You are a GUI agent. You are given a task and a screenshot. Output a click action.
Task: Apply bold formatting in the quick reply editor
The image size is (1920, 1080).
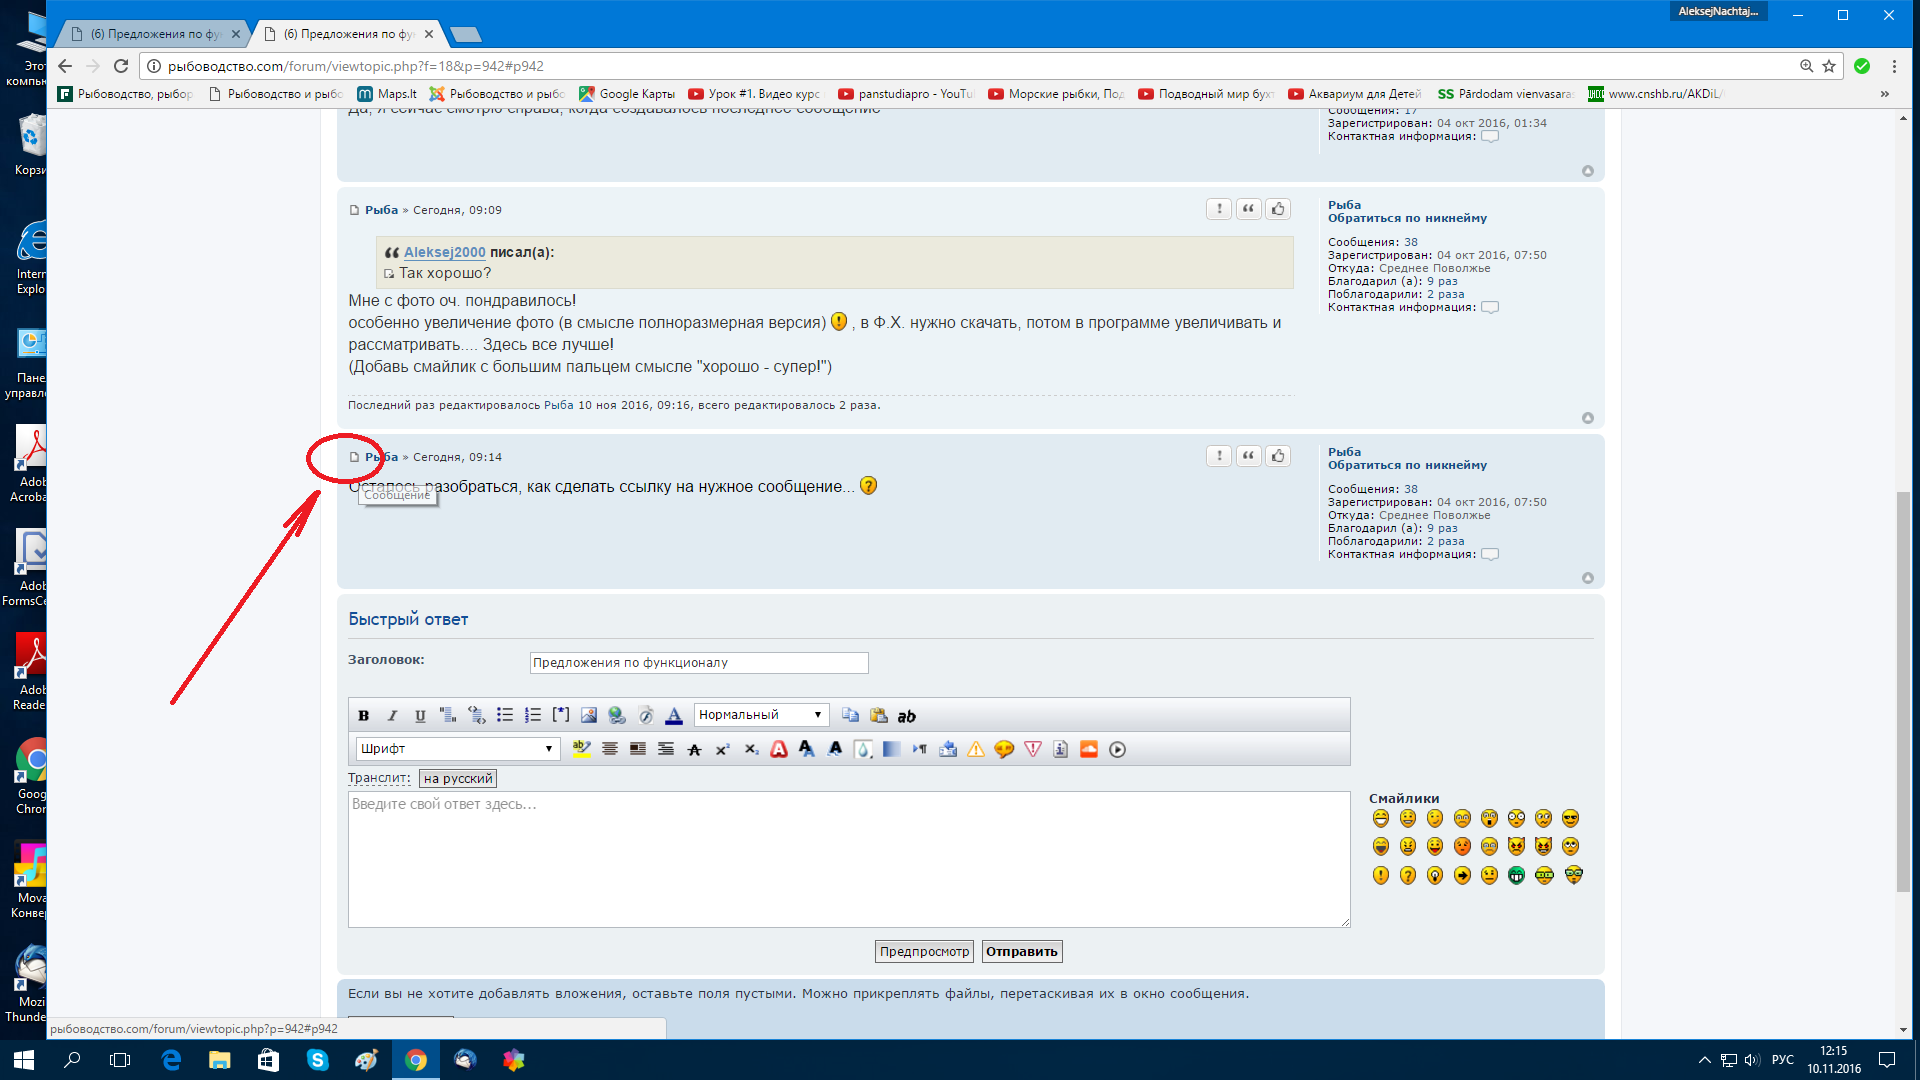pyautogui.click(x=364, y=715)
